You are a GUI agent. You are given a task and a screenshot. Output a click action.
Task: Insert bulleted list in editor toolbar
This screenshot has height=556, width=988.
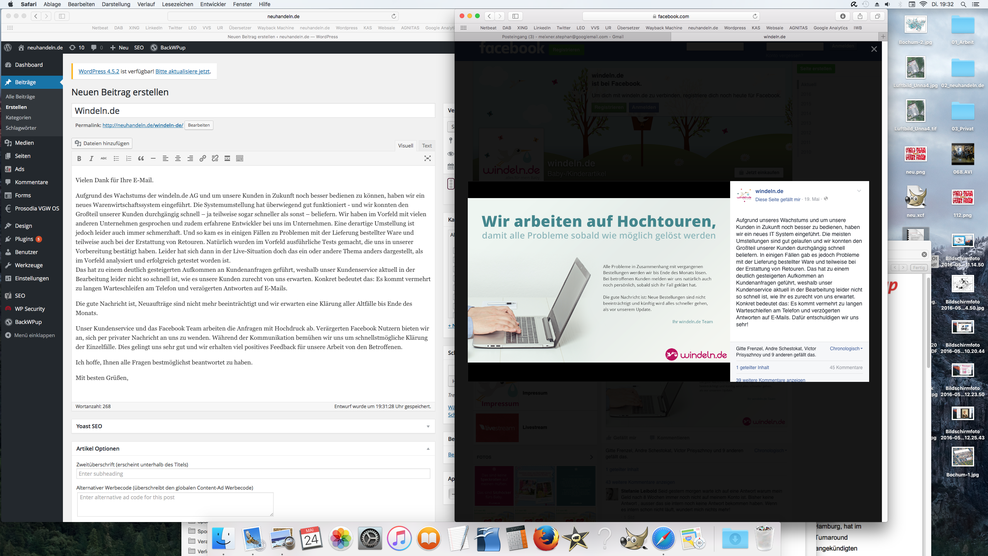pyautogui.click(x=116, y=159)
